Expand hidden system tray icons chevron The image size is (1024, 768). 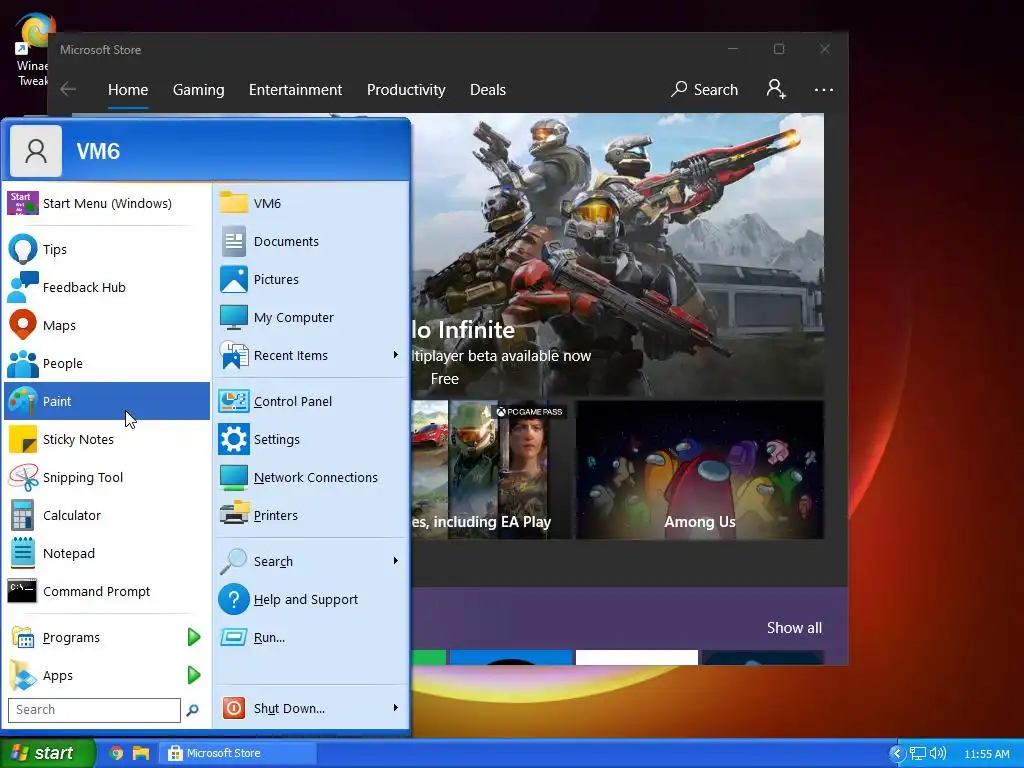(897, 754)
